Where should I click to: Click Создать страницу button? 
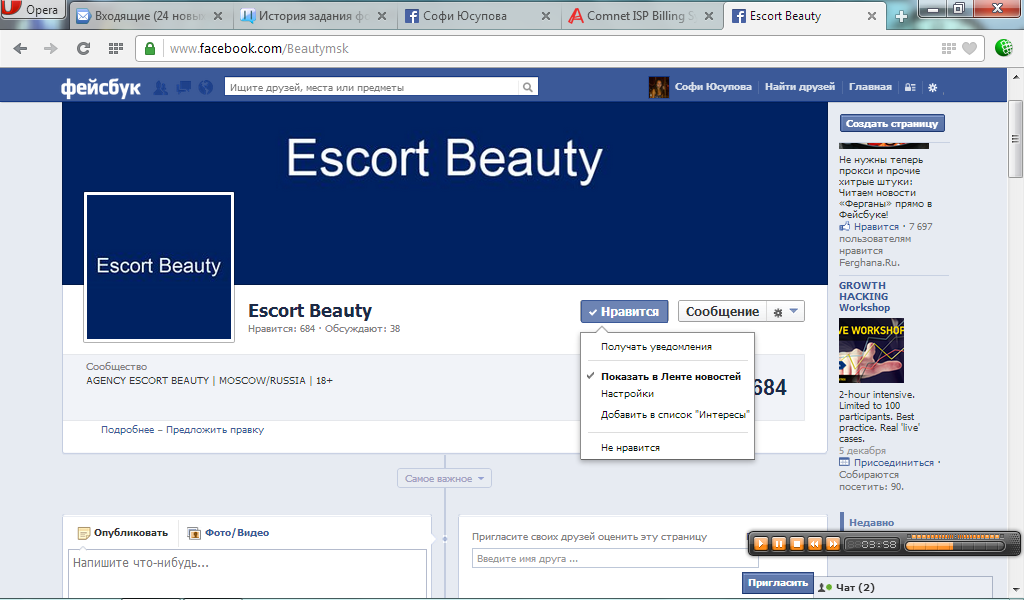(892, 123)
